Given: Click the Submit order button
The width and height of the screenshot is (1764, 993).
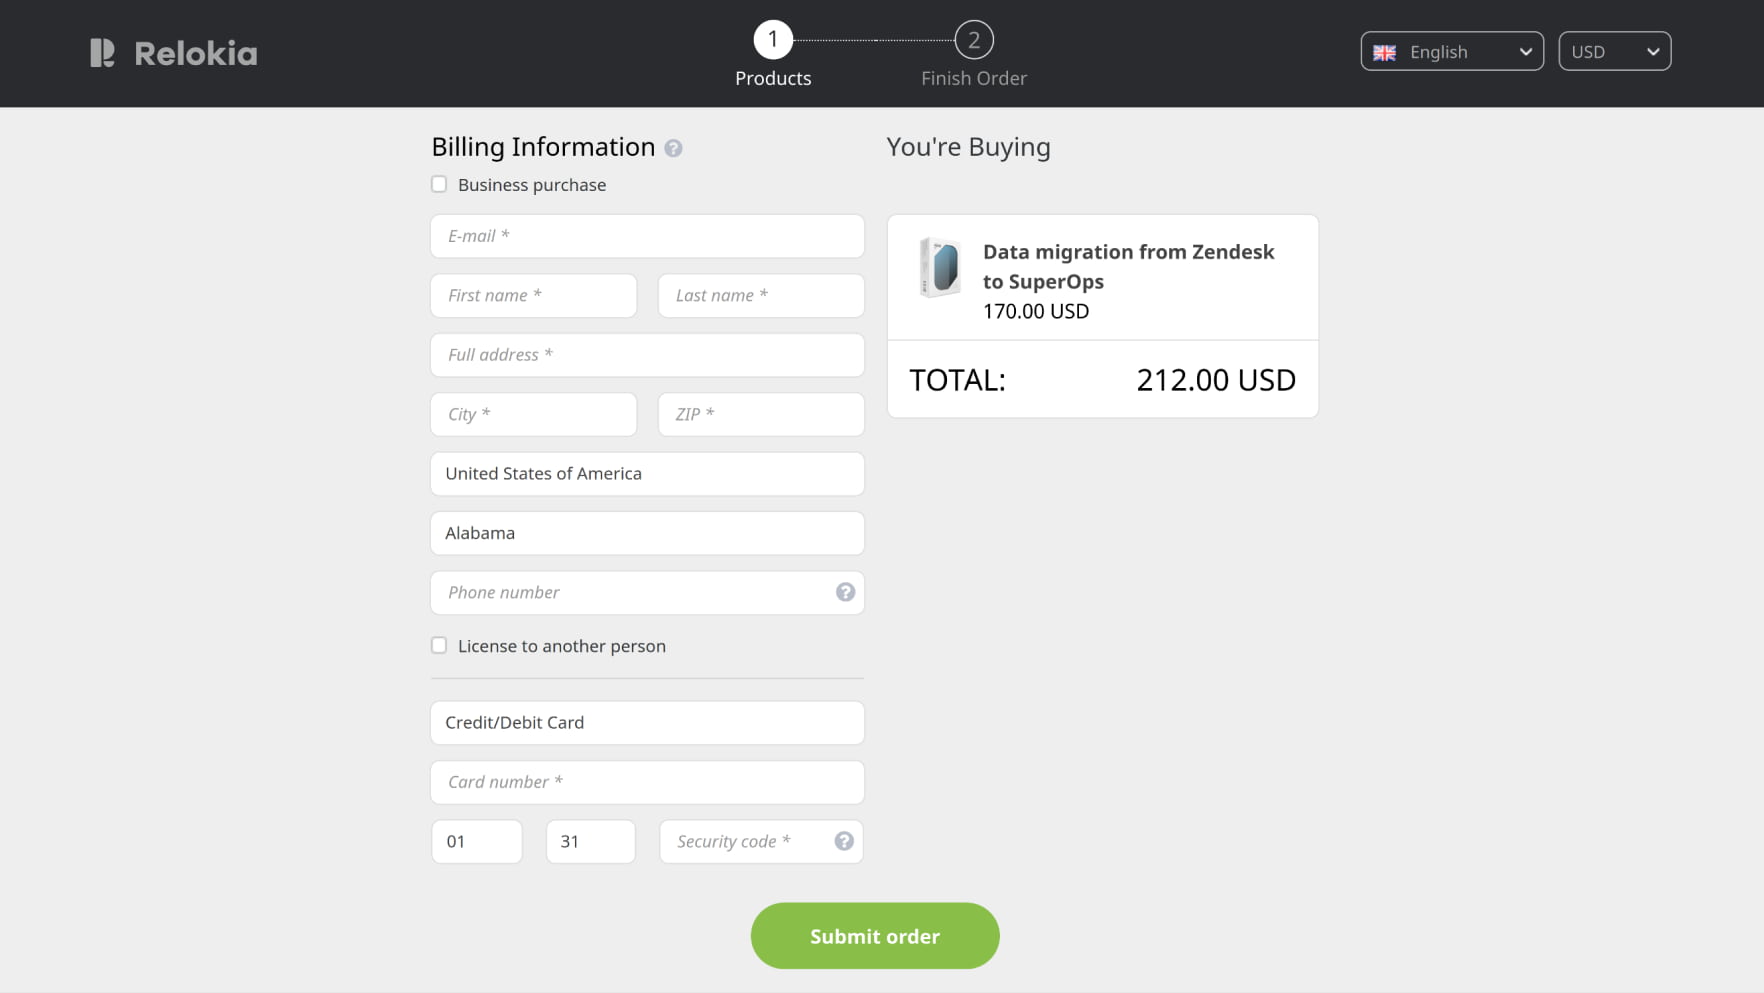Looking at the screenshot, I should coord(875,936).
